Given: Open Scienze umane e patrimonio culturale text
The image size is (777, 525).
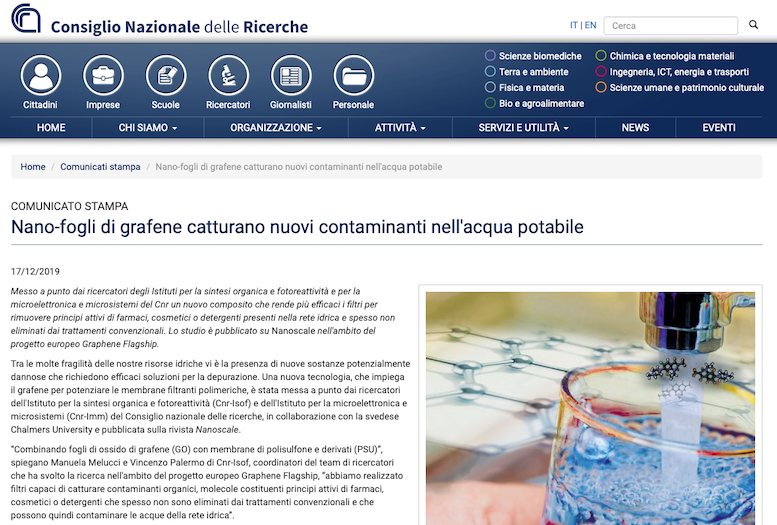Looking at the screenshot, I should (x=687, y=87).
